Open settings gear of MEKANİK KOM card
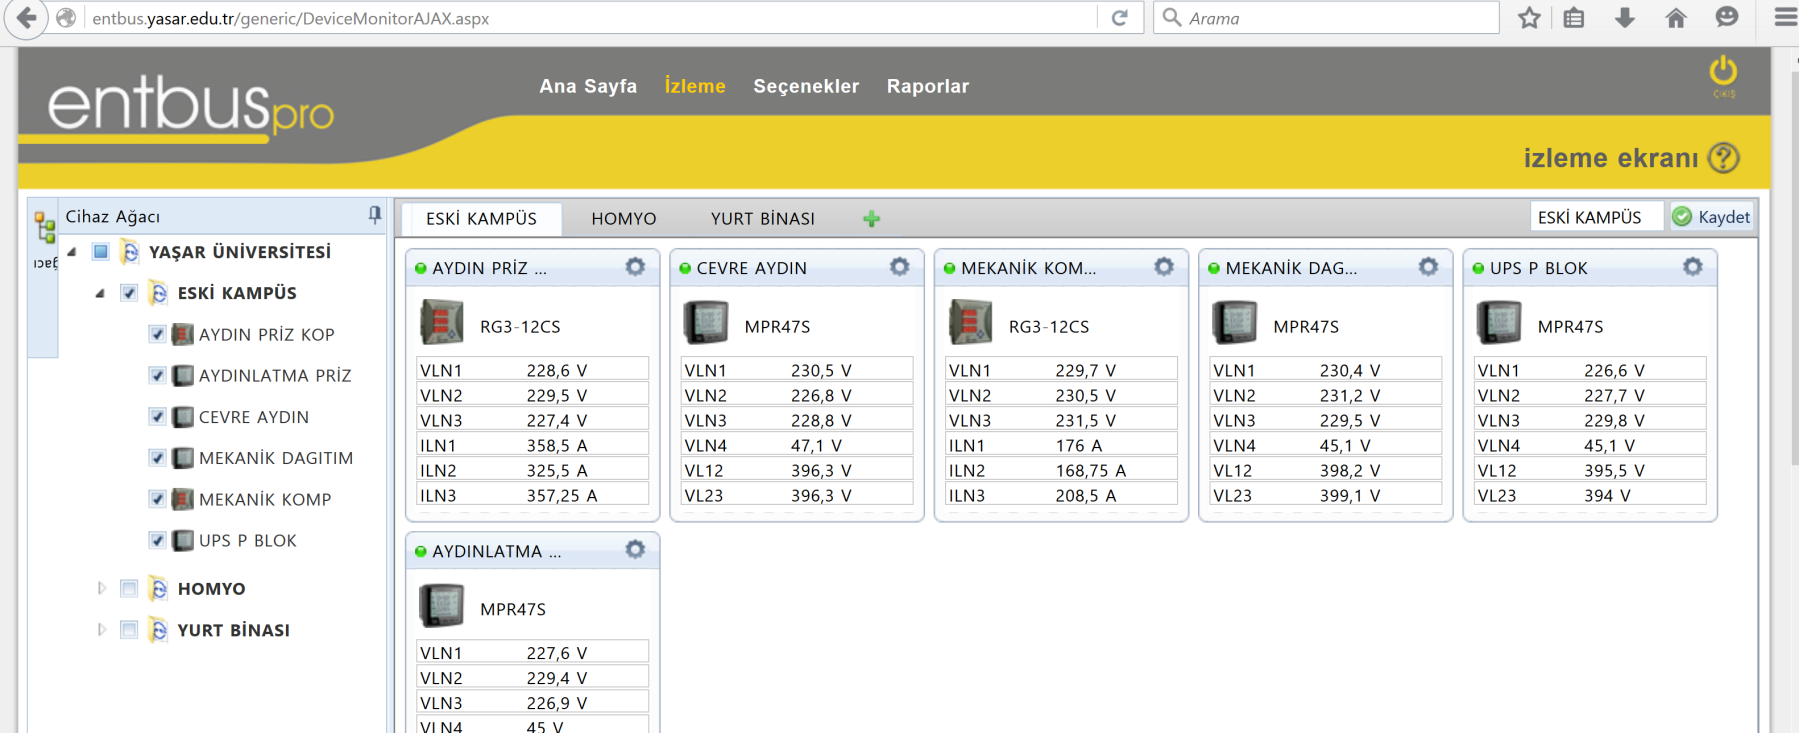This screenshot has width=1799, height=733. pyautogui.click(x=1164, y=267)
